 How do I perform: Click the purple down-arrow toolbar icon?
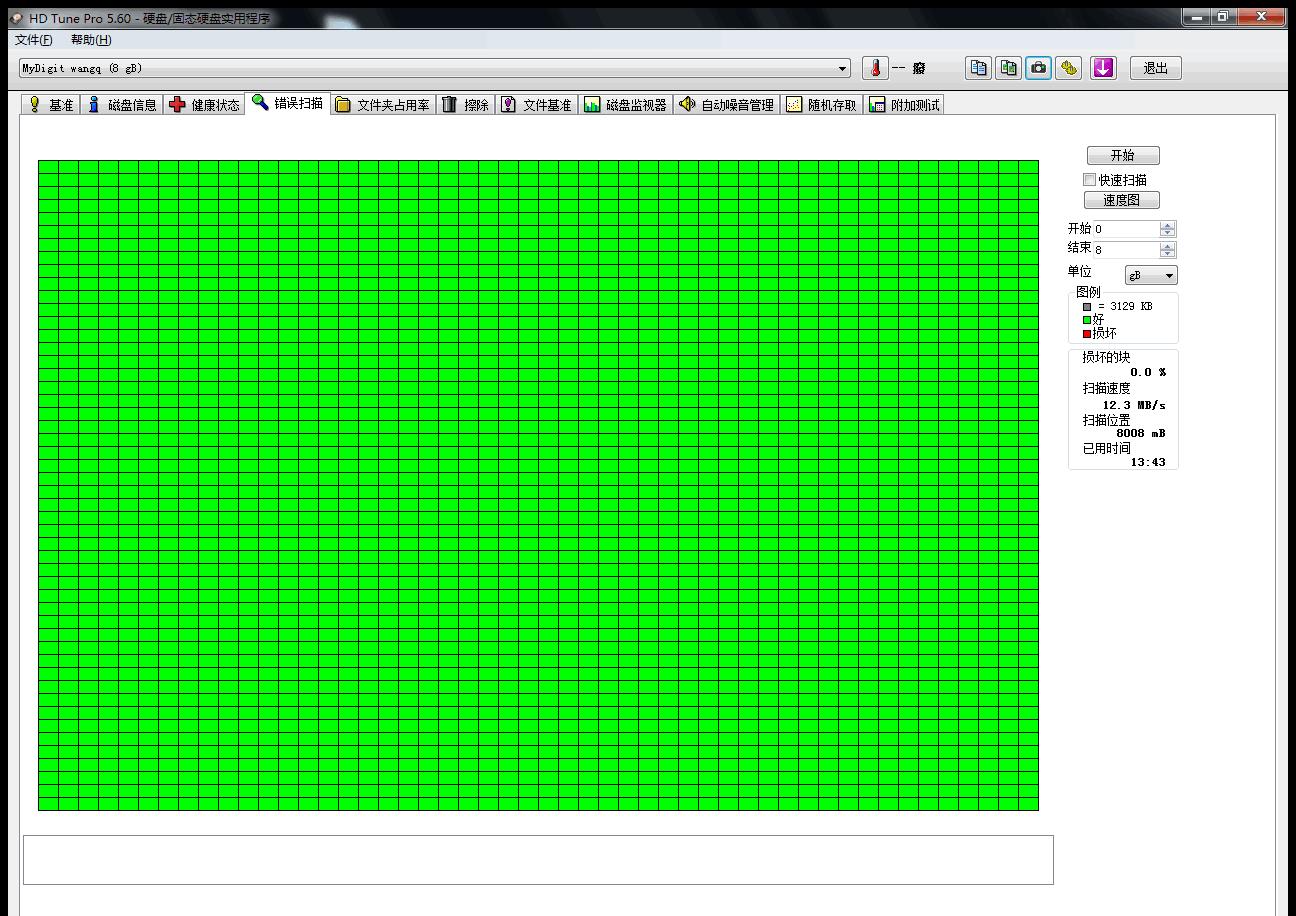[x=1103, y=68]
